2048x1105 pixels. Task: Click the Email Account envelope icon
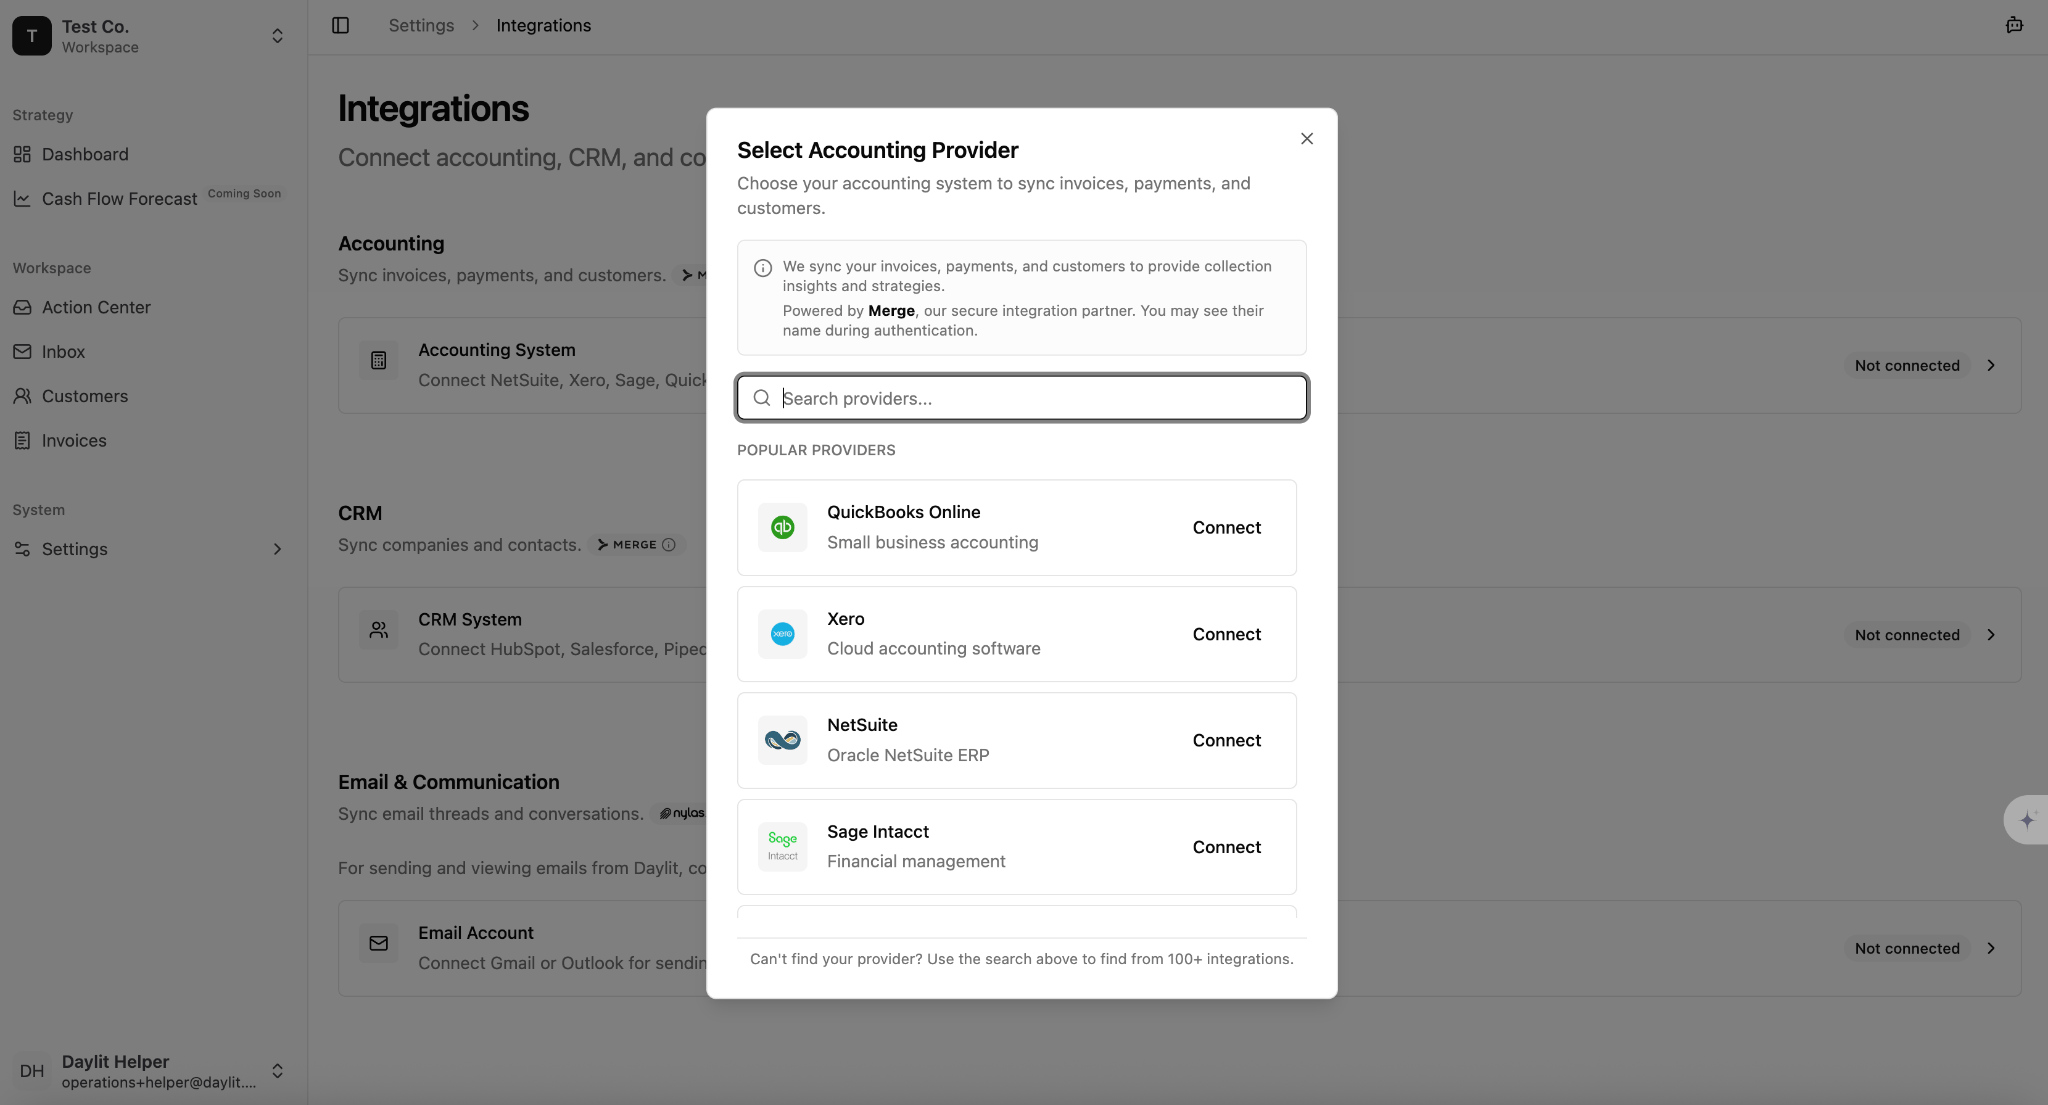coord(378,944)
